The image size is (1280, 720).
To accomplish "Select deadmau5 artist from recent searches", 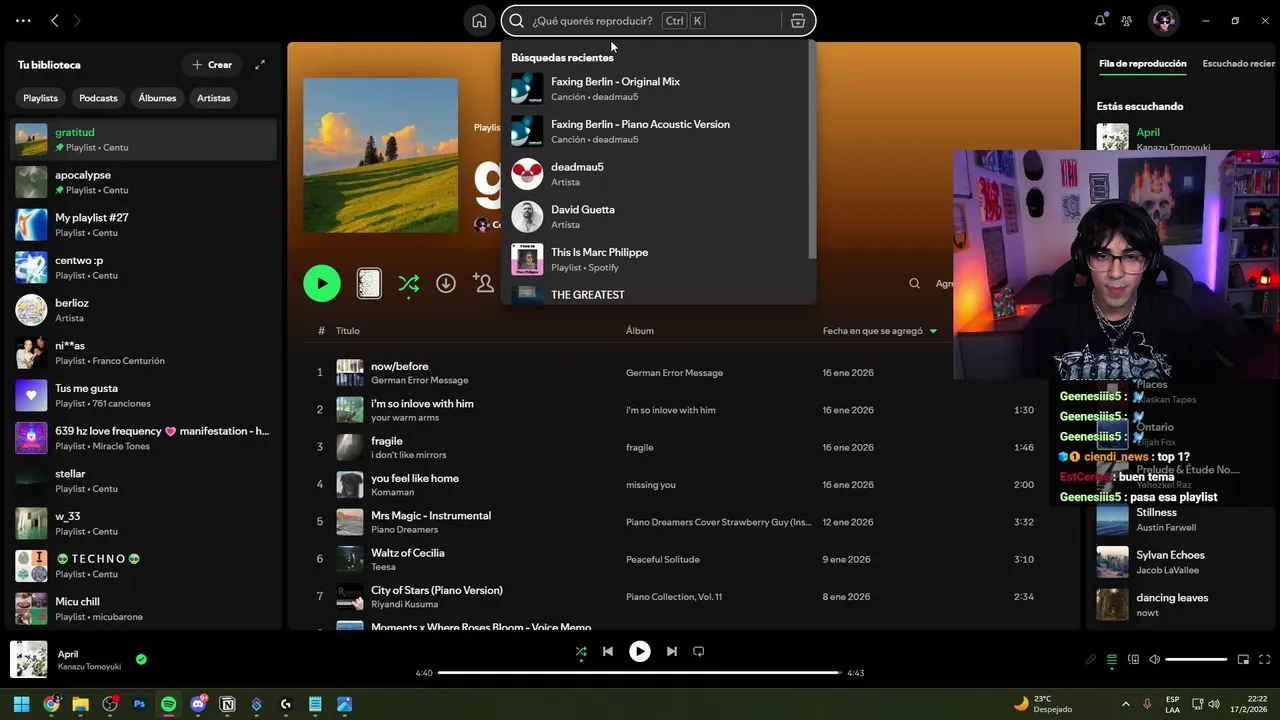I will coord(658,174).
